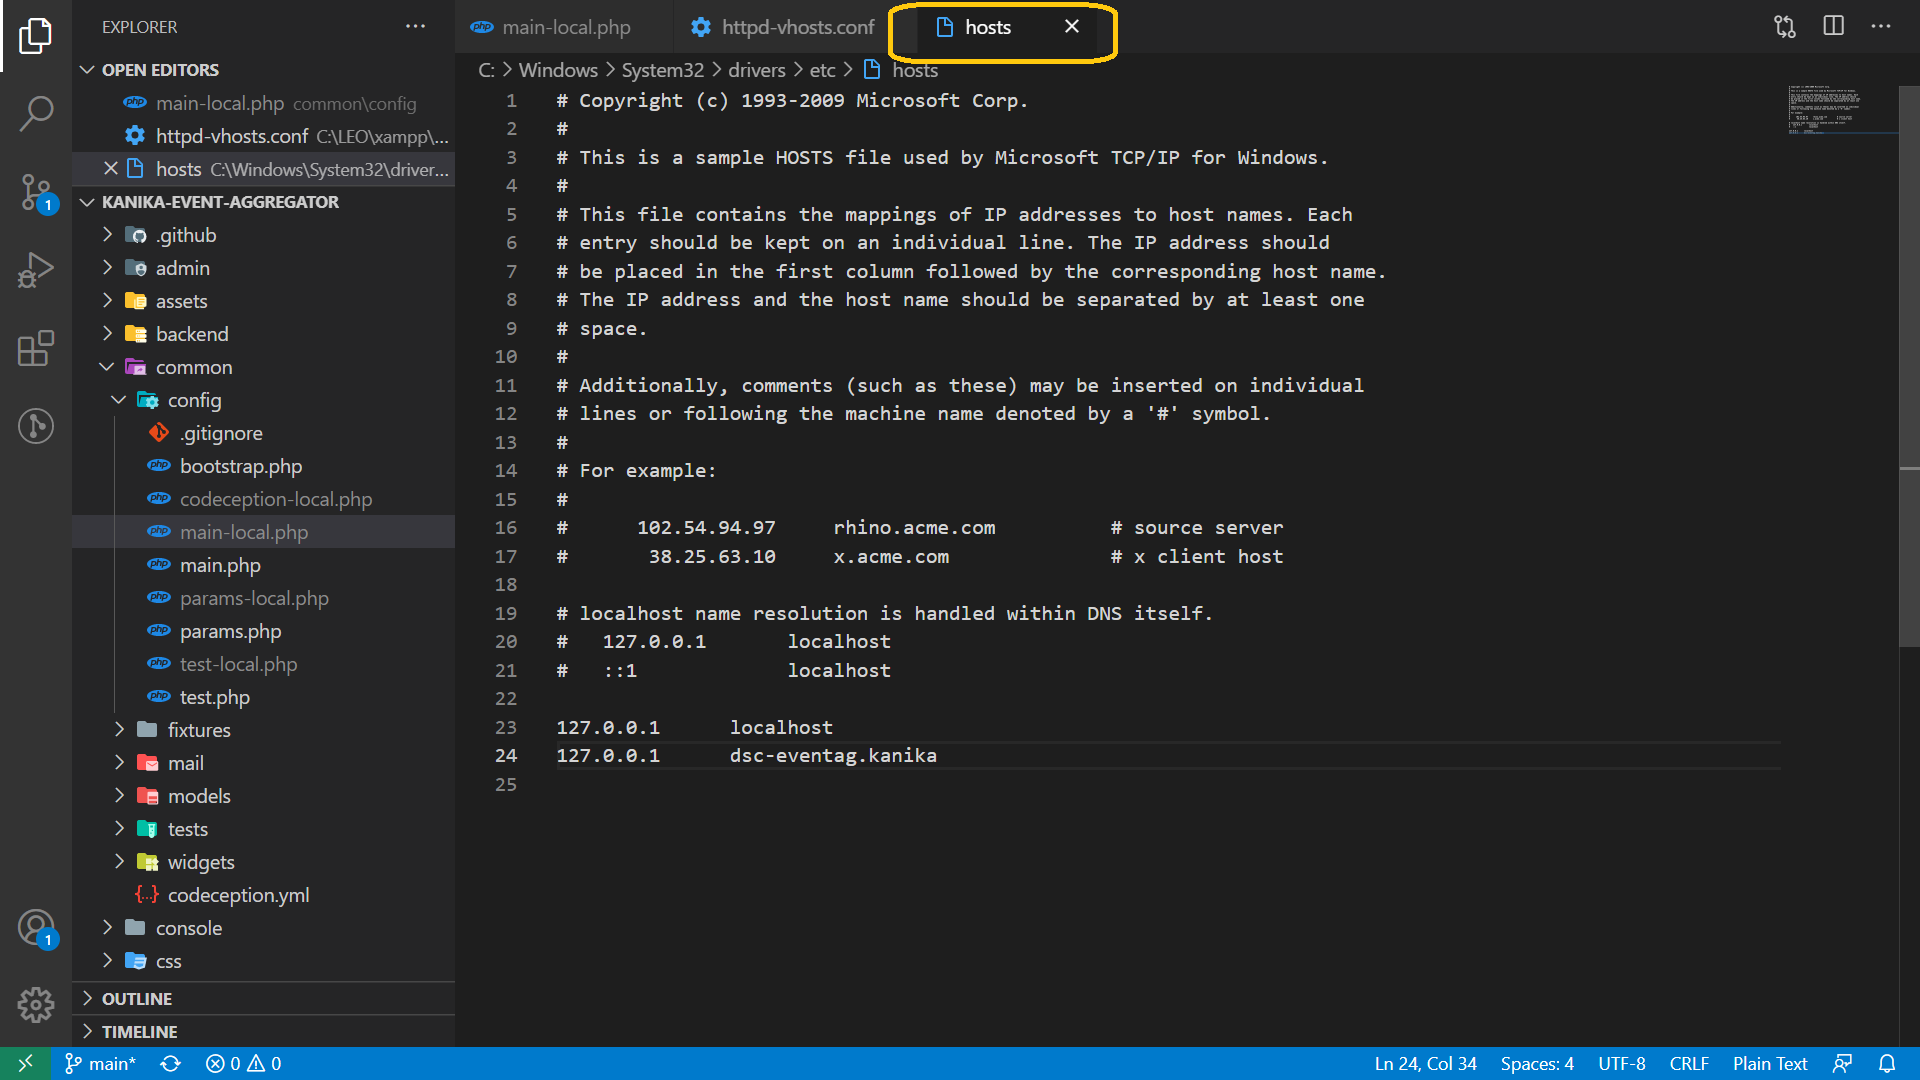
Task: Select the hosts editor tab
Action: point(988,27)
